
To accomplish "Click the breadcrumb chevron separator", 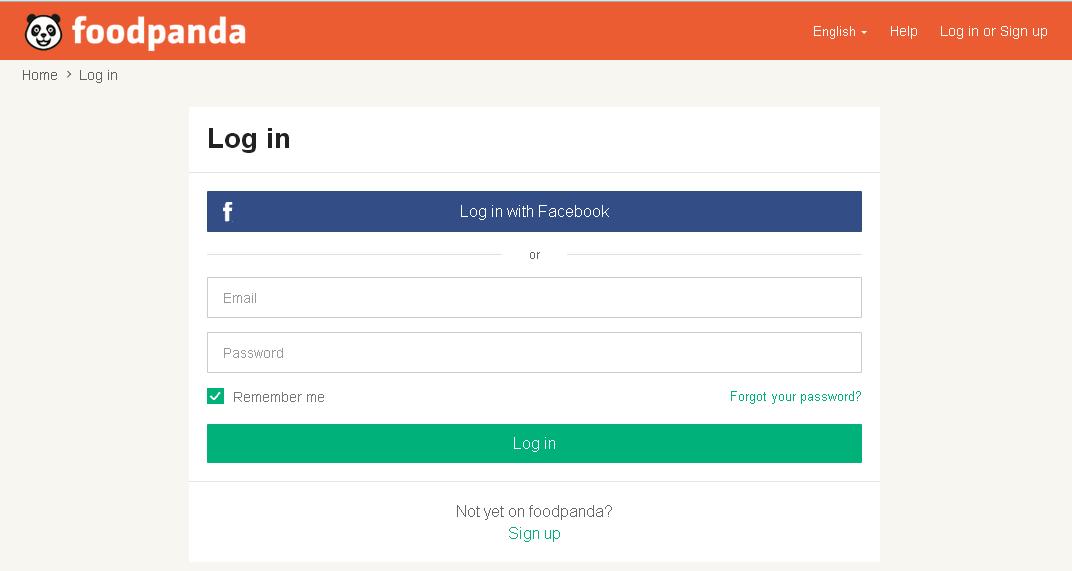I will (x=69, y=75).
